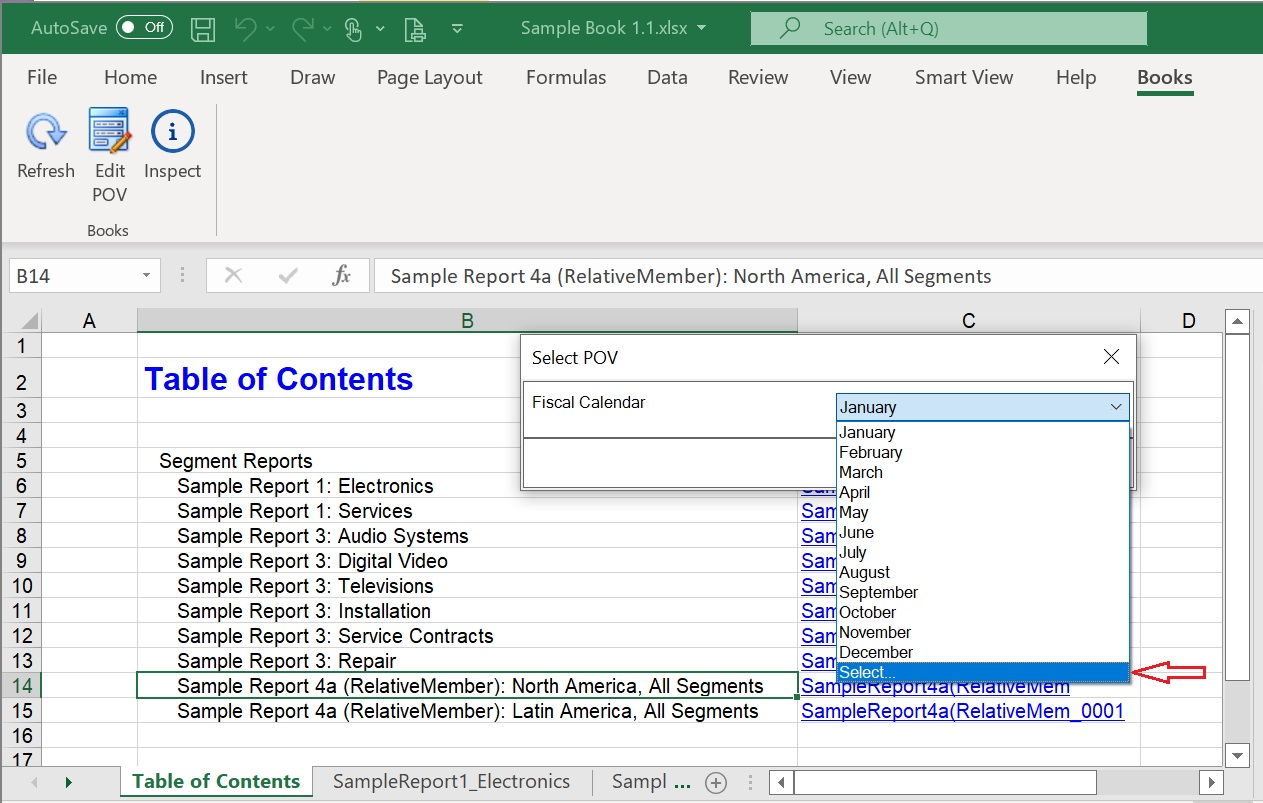Click the Refresh icon in Books ribbon
The height and width of the screenshot is (803, 1263).
(45, 132)
